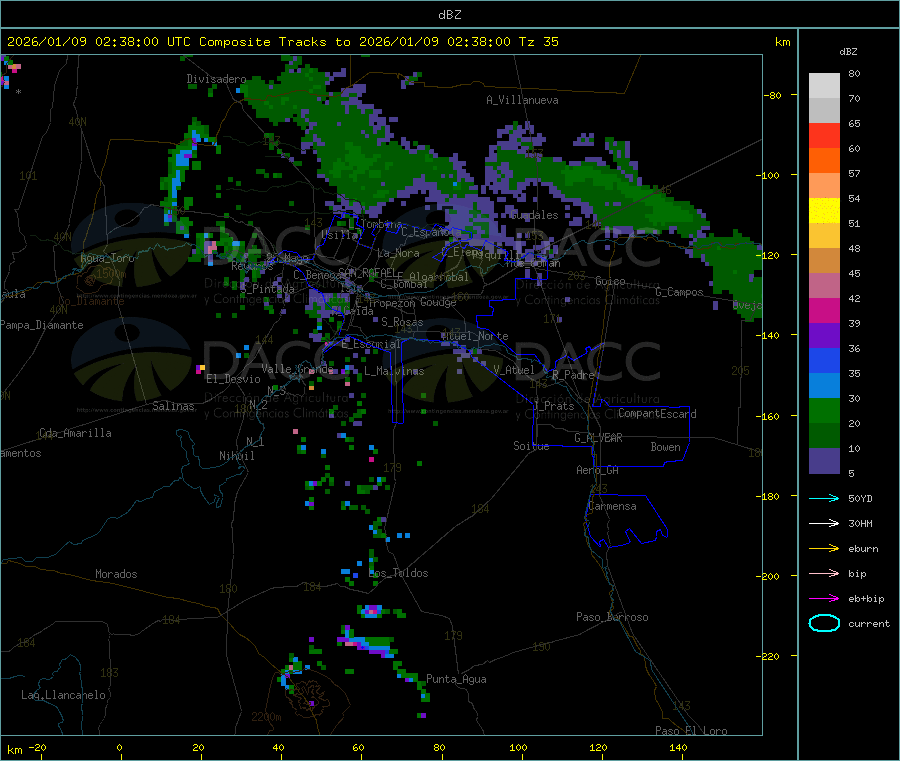Click the Cda_Amarilla map label
The image size is (900, 761).
click(x=75, y=433)
